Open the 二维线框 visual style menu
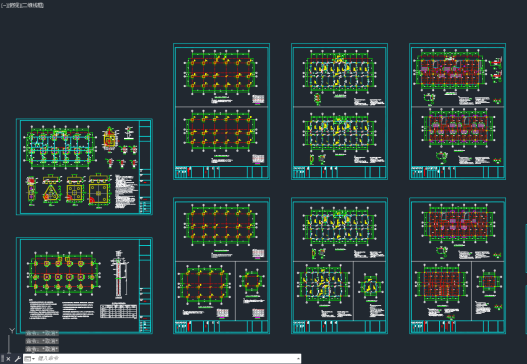 pos(34,5)
